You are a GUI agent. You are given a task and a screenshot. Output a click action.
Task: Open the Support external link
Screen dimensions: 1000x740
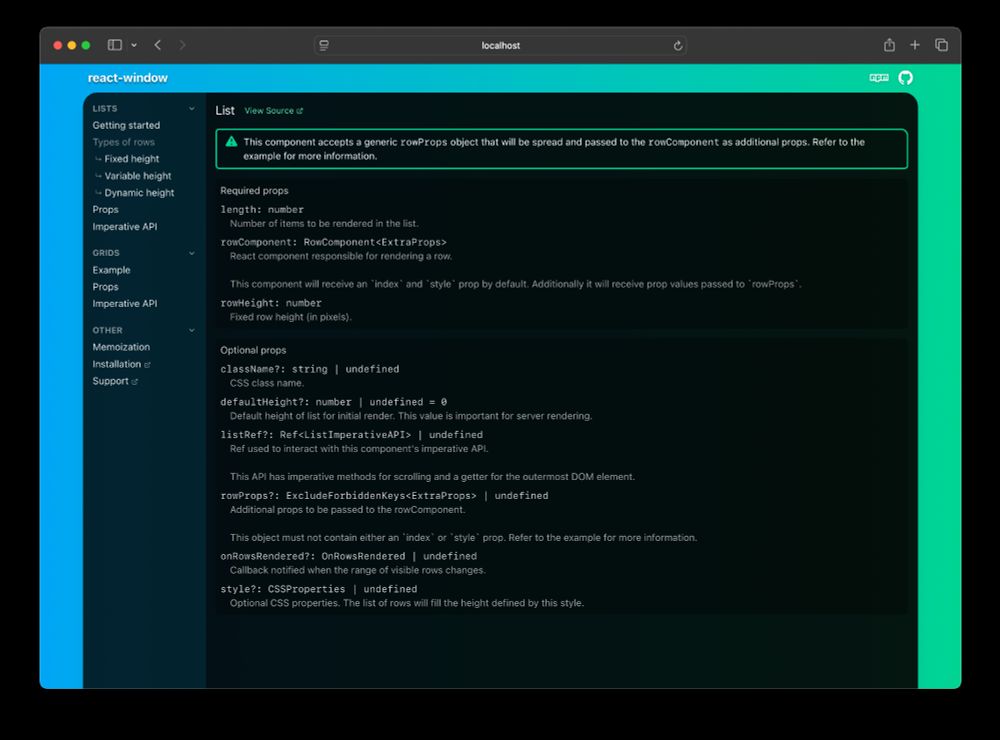click(115, 381)
